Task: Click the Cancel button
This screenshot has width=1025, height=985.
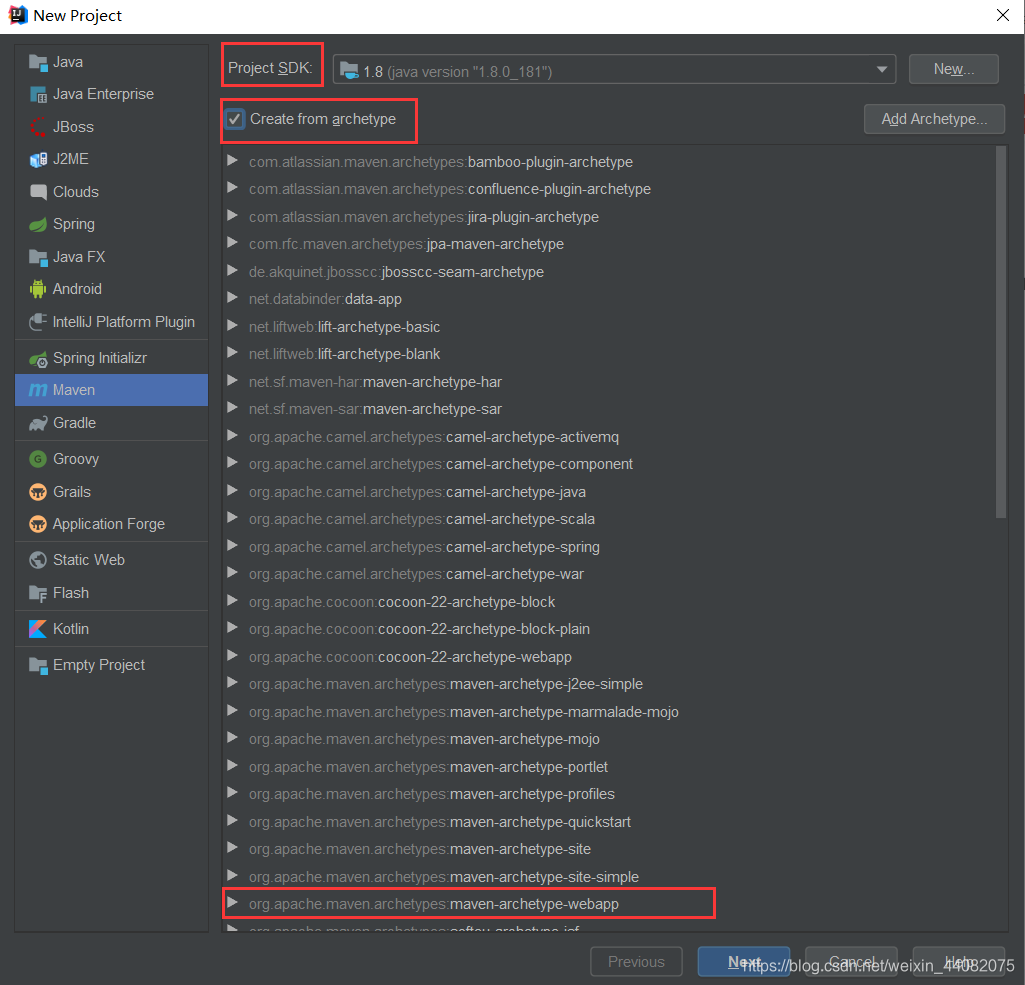Action: pos(851,961)
